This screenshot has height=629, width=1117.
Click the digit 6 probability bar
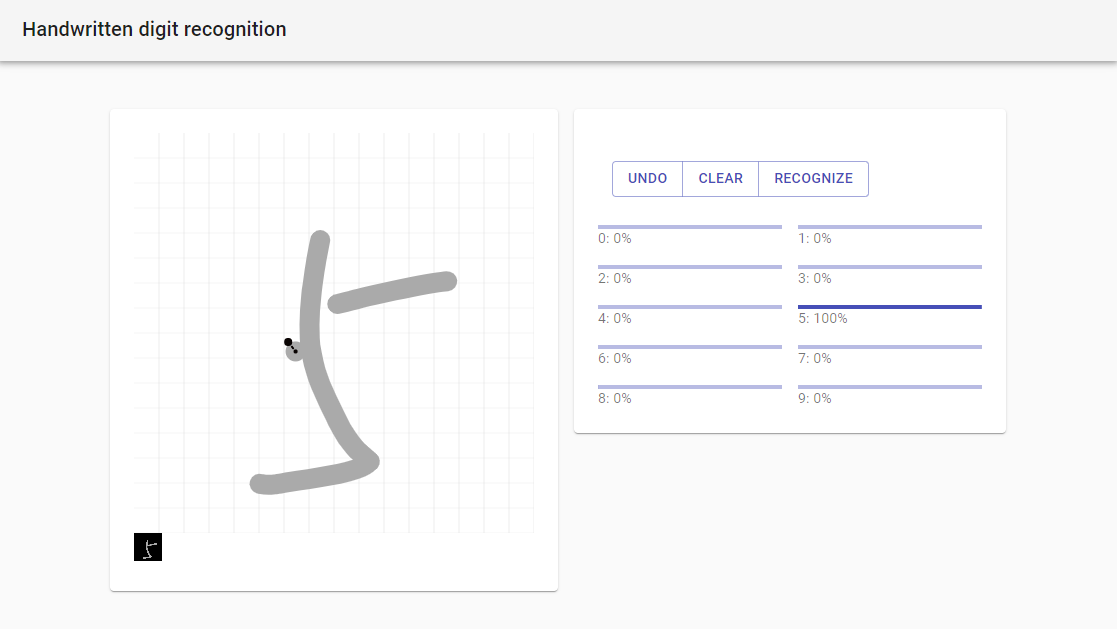click(690, 347)
